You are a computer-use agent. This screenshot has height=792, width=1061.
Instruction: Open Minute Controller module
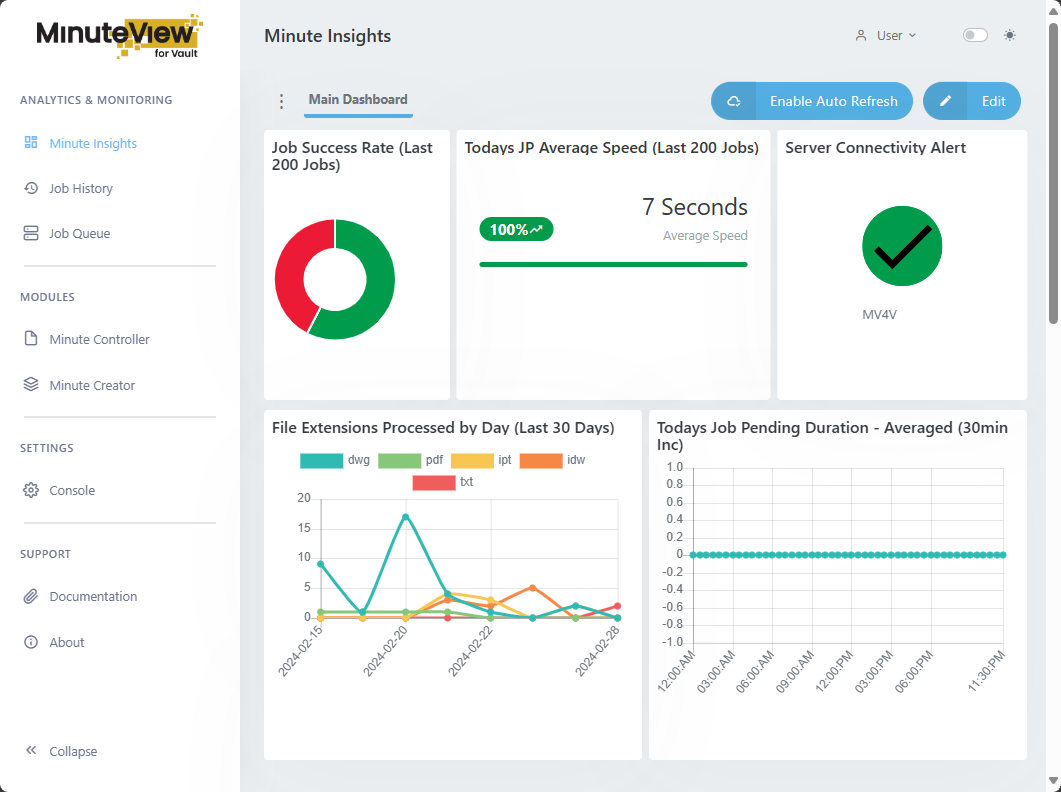[99, 339]
